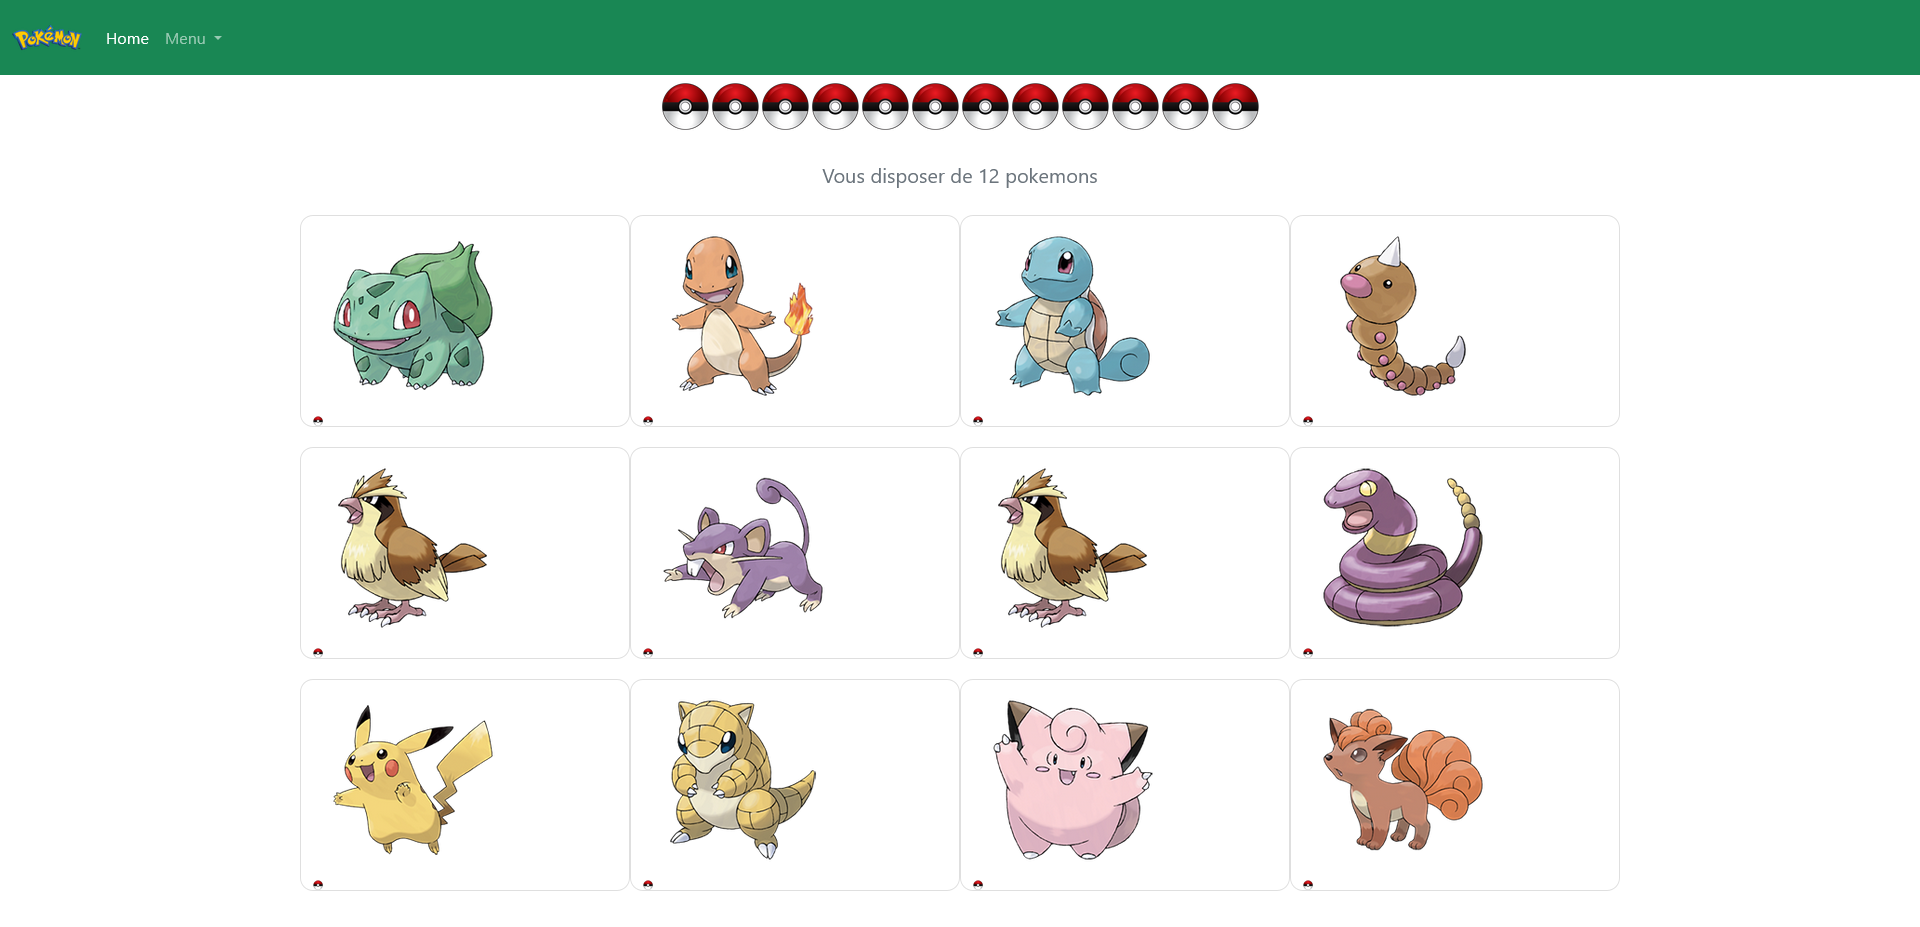The image size is (1920, 927).
Task: Select the Ekans card image
Action: [1403, 548]
